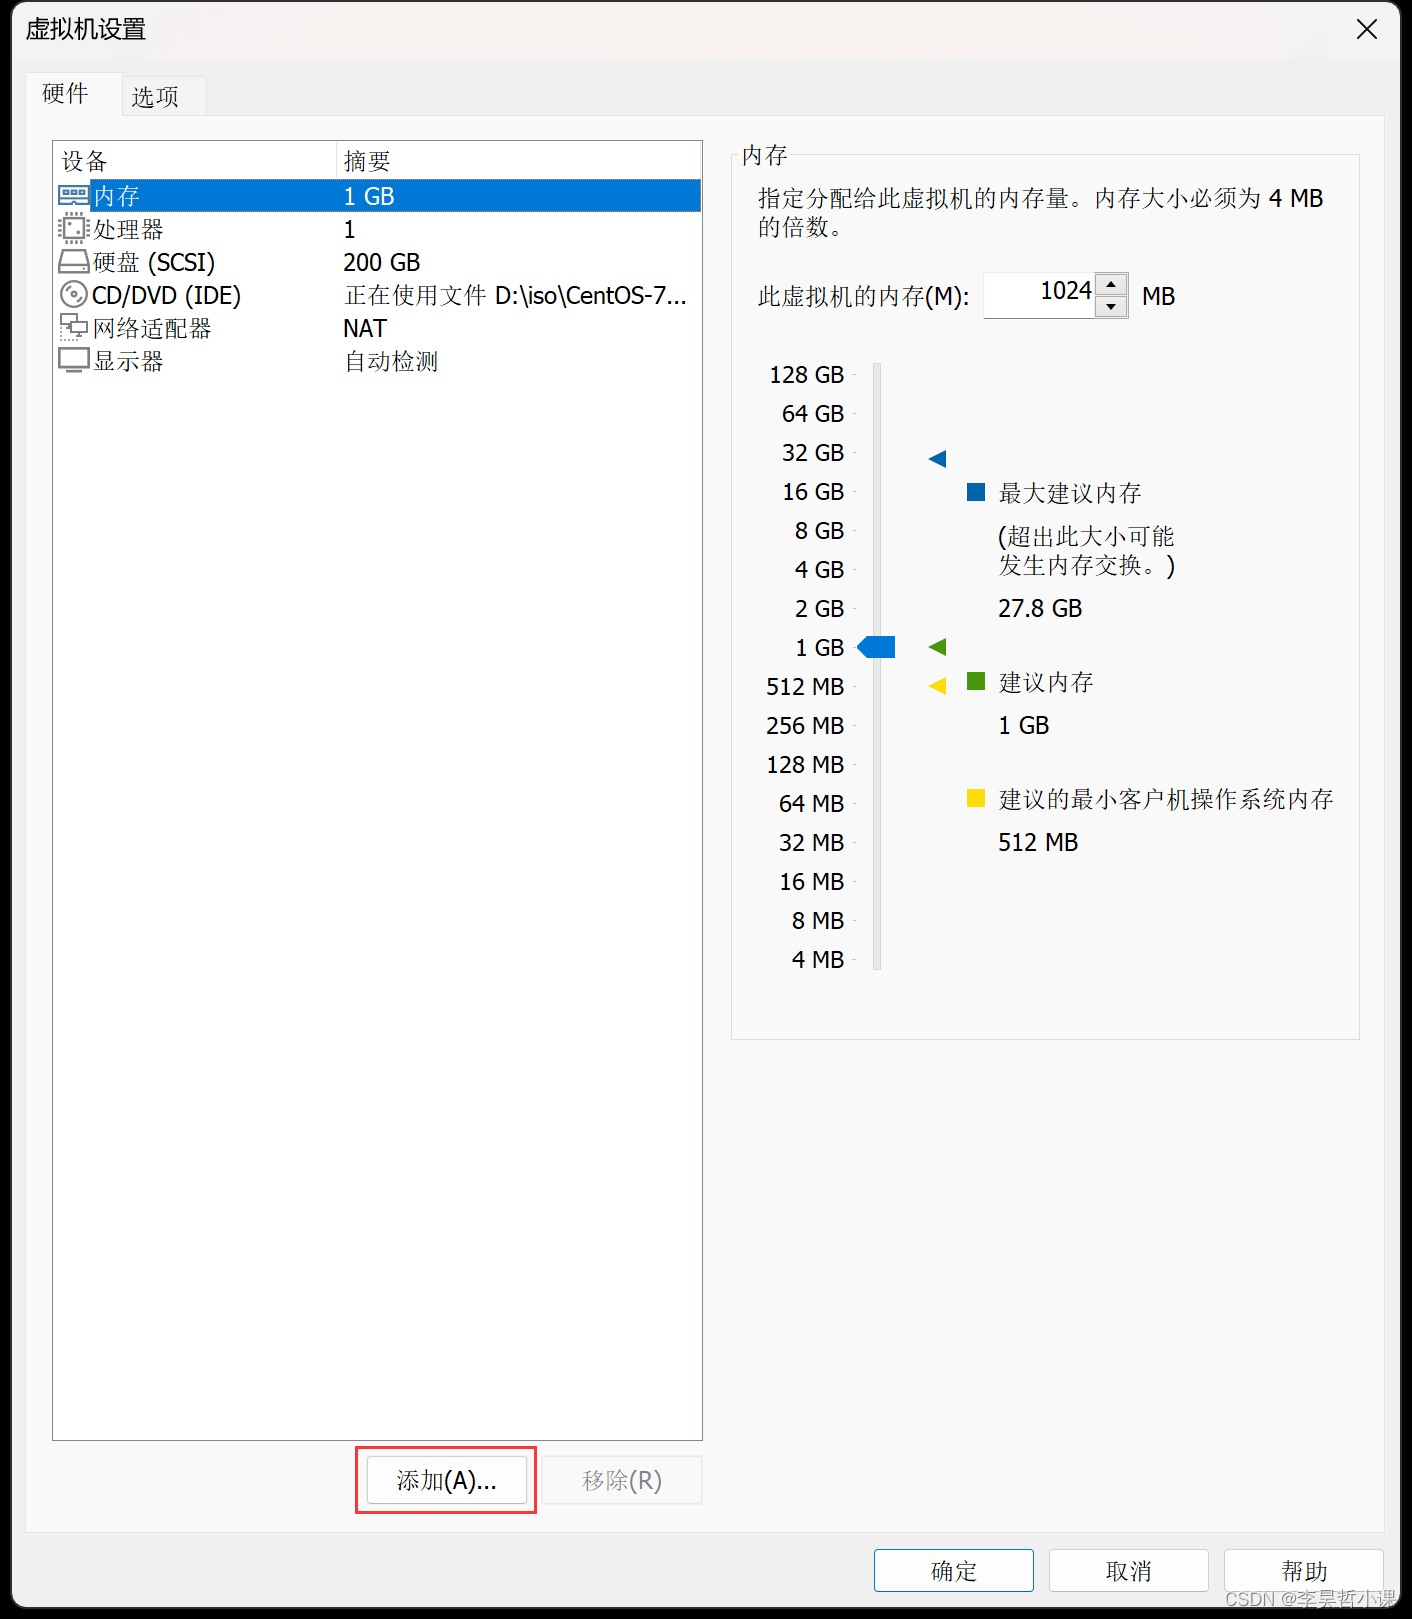Click the memory (内存) device icon
Image resolution: width=1412 pixels, height=1619 pixels.
(x=74, y=195)
